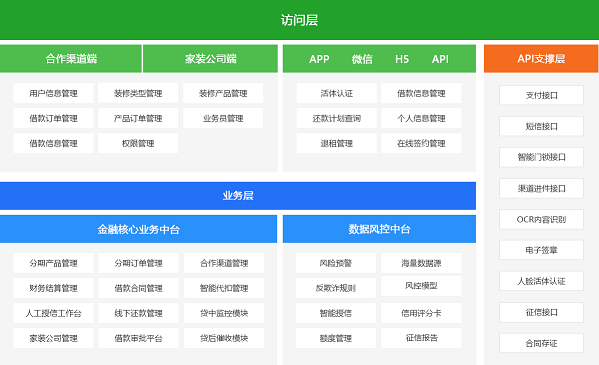Click the 支付接口 box
This screenshot has width=599, height=365.
pyautogui.click(x=541, y=95)
